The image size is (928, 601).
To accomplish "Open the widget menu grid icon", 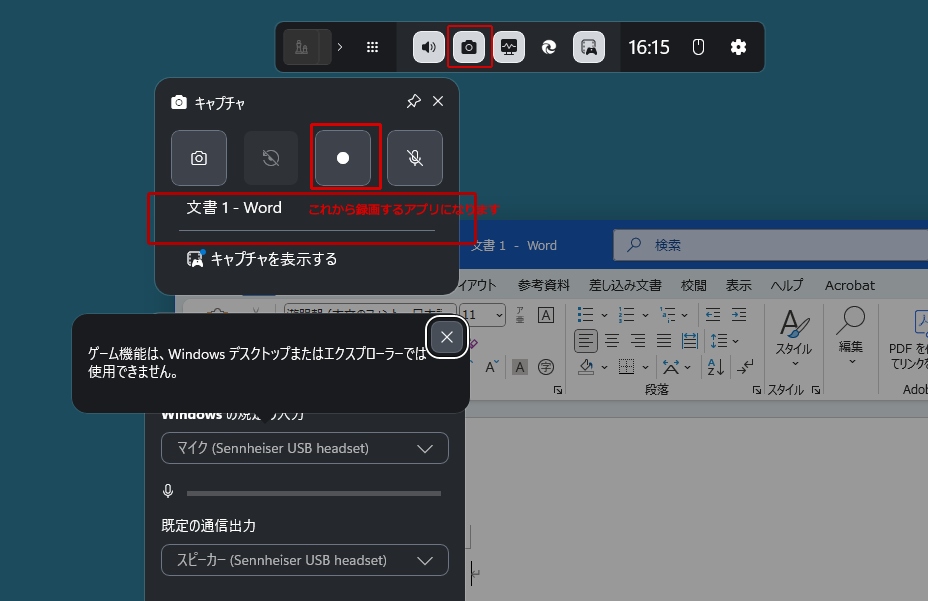I will click(x=372, y=47).
